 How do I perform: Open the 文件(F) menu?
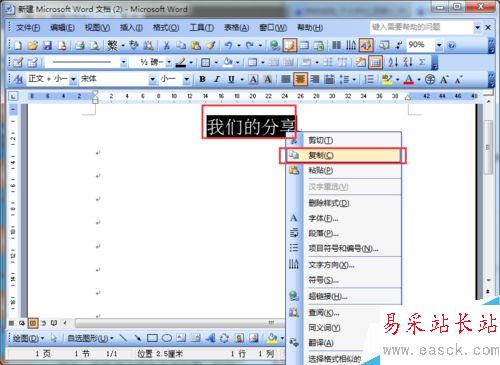tap(28, 28)
